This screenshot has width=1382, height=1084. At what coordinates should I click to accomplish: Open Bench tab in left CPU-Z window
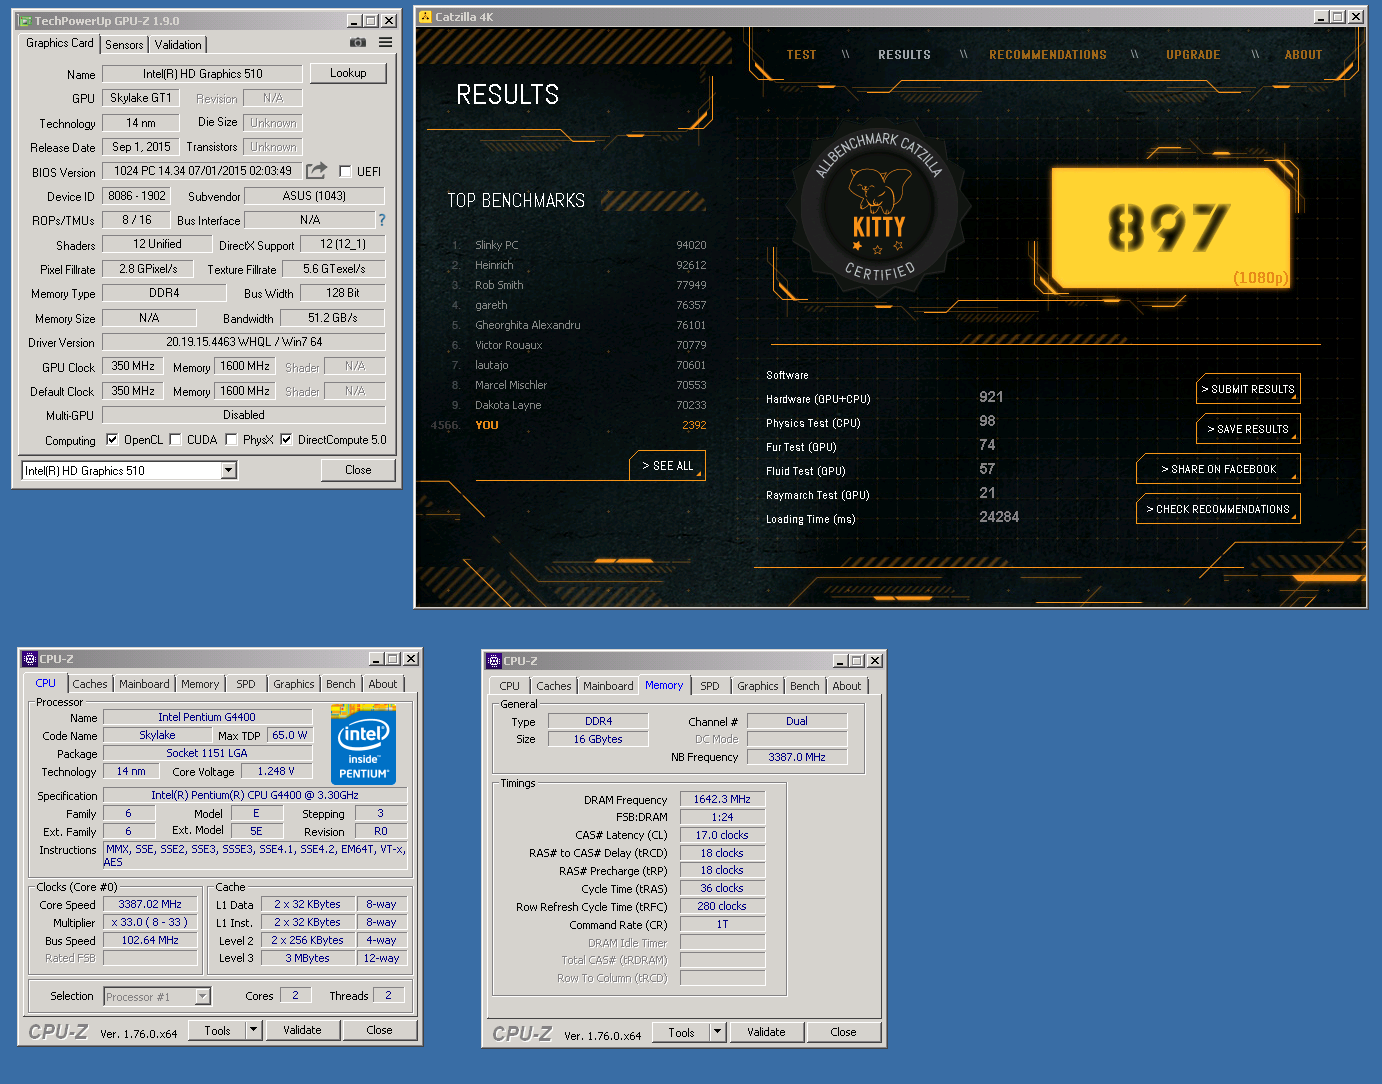[x=341, y=684]
